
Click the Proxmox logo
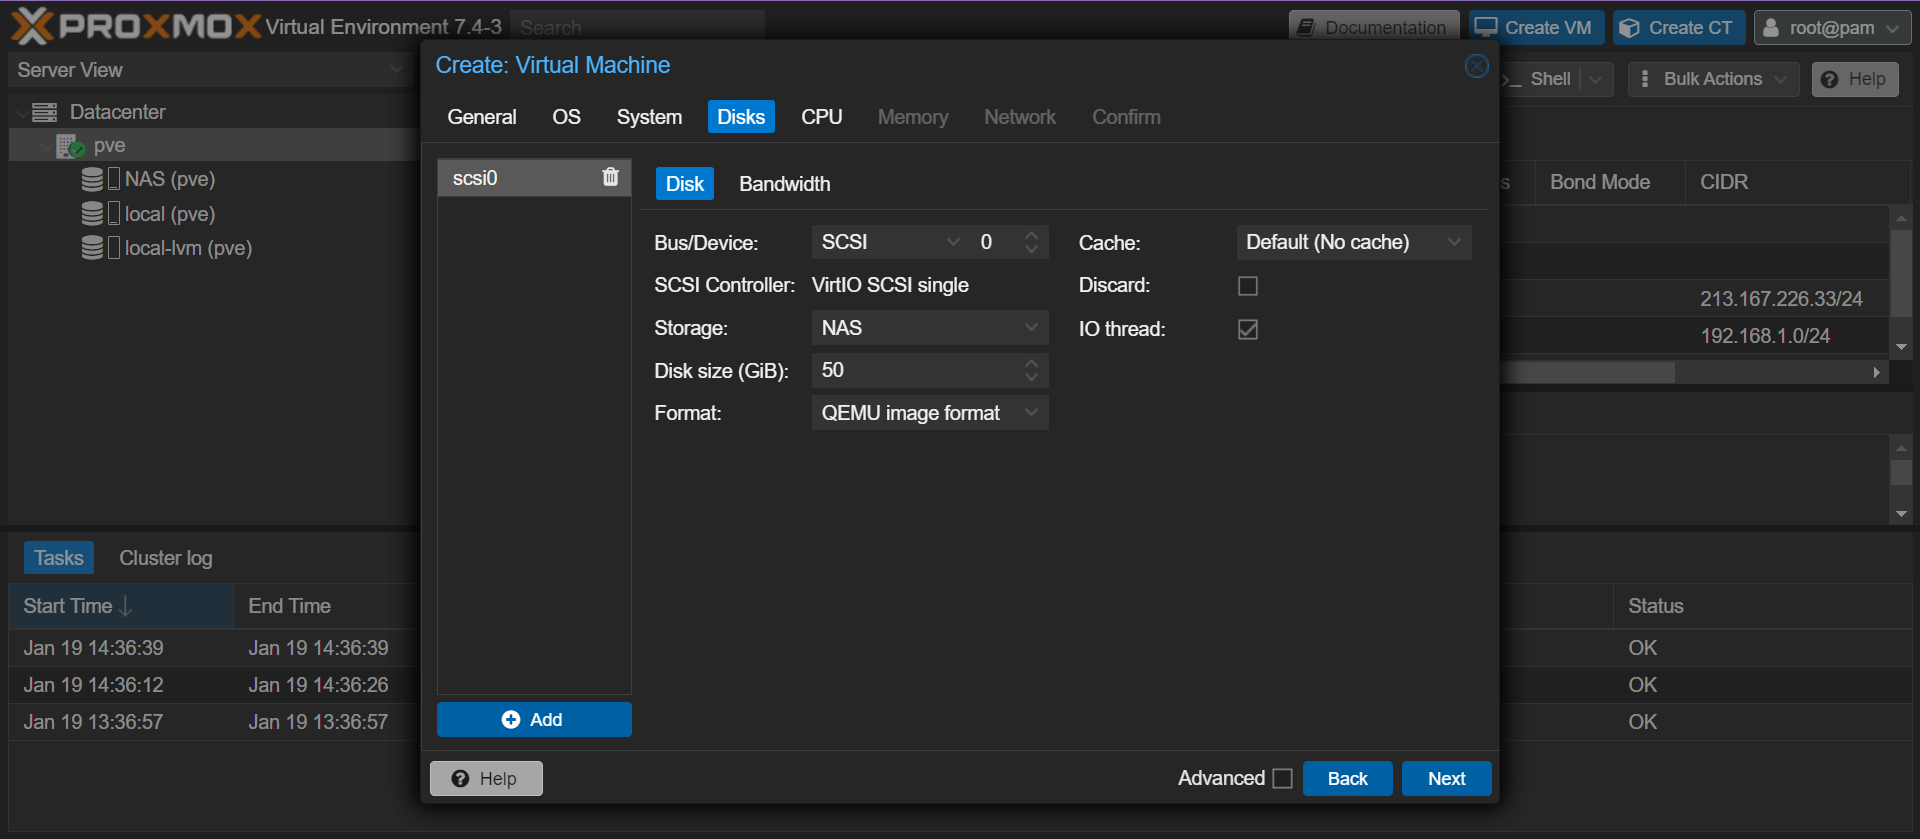click(136, 26)
